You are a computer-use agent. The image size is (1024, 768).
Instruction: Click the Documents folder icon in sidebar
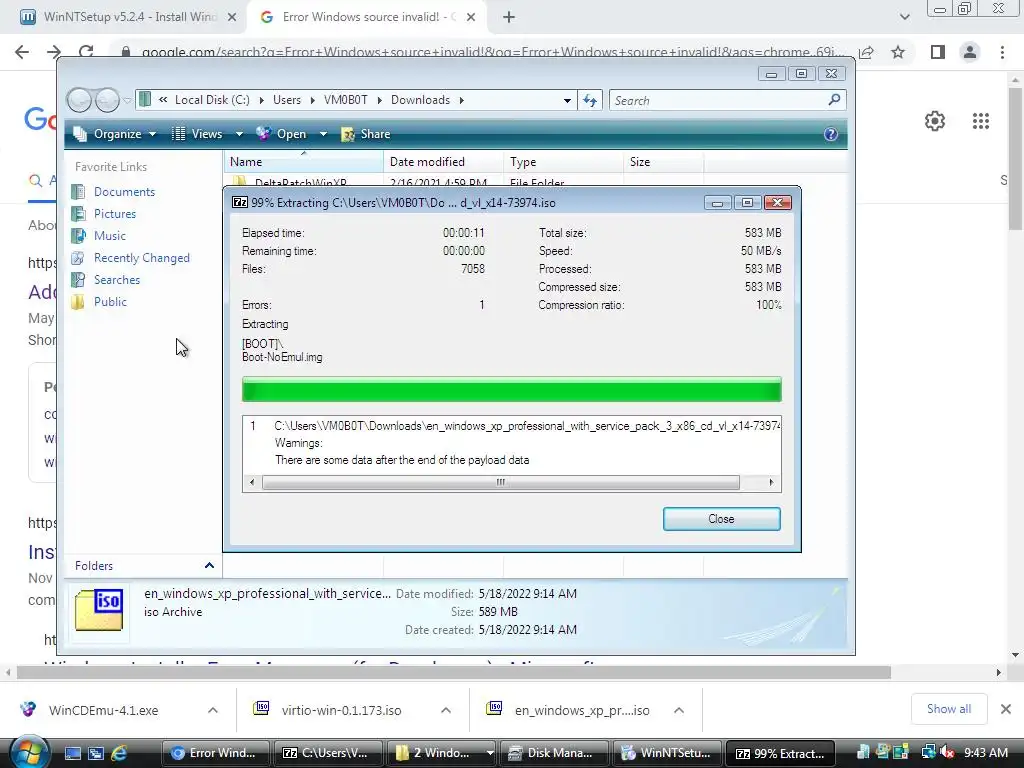coord(78,191)
